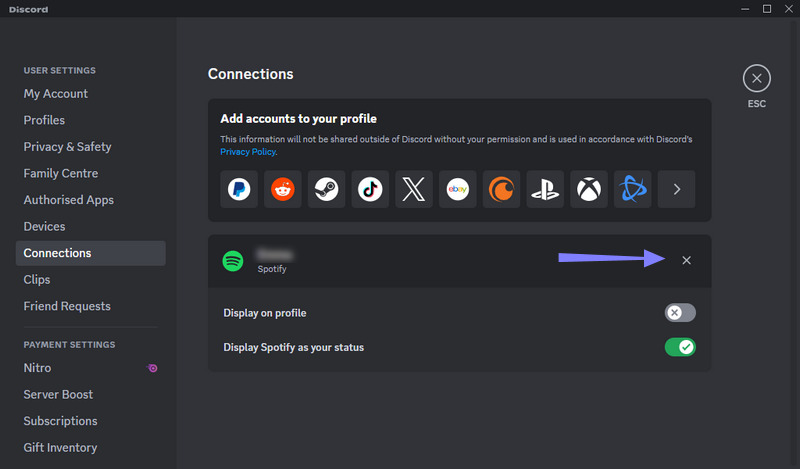Connect an Xbox account
Viewport: 800px width, 469px height.
click(x=589, y=189)
